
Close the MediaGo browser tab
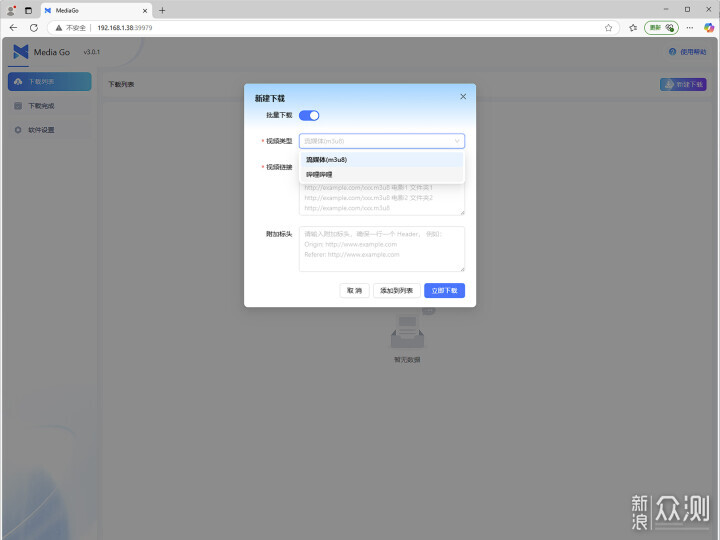click(x=145, y=10)
